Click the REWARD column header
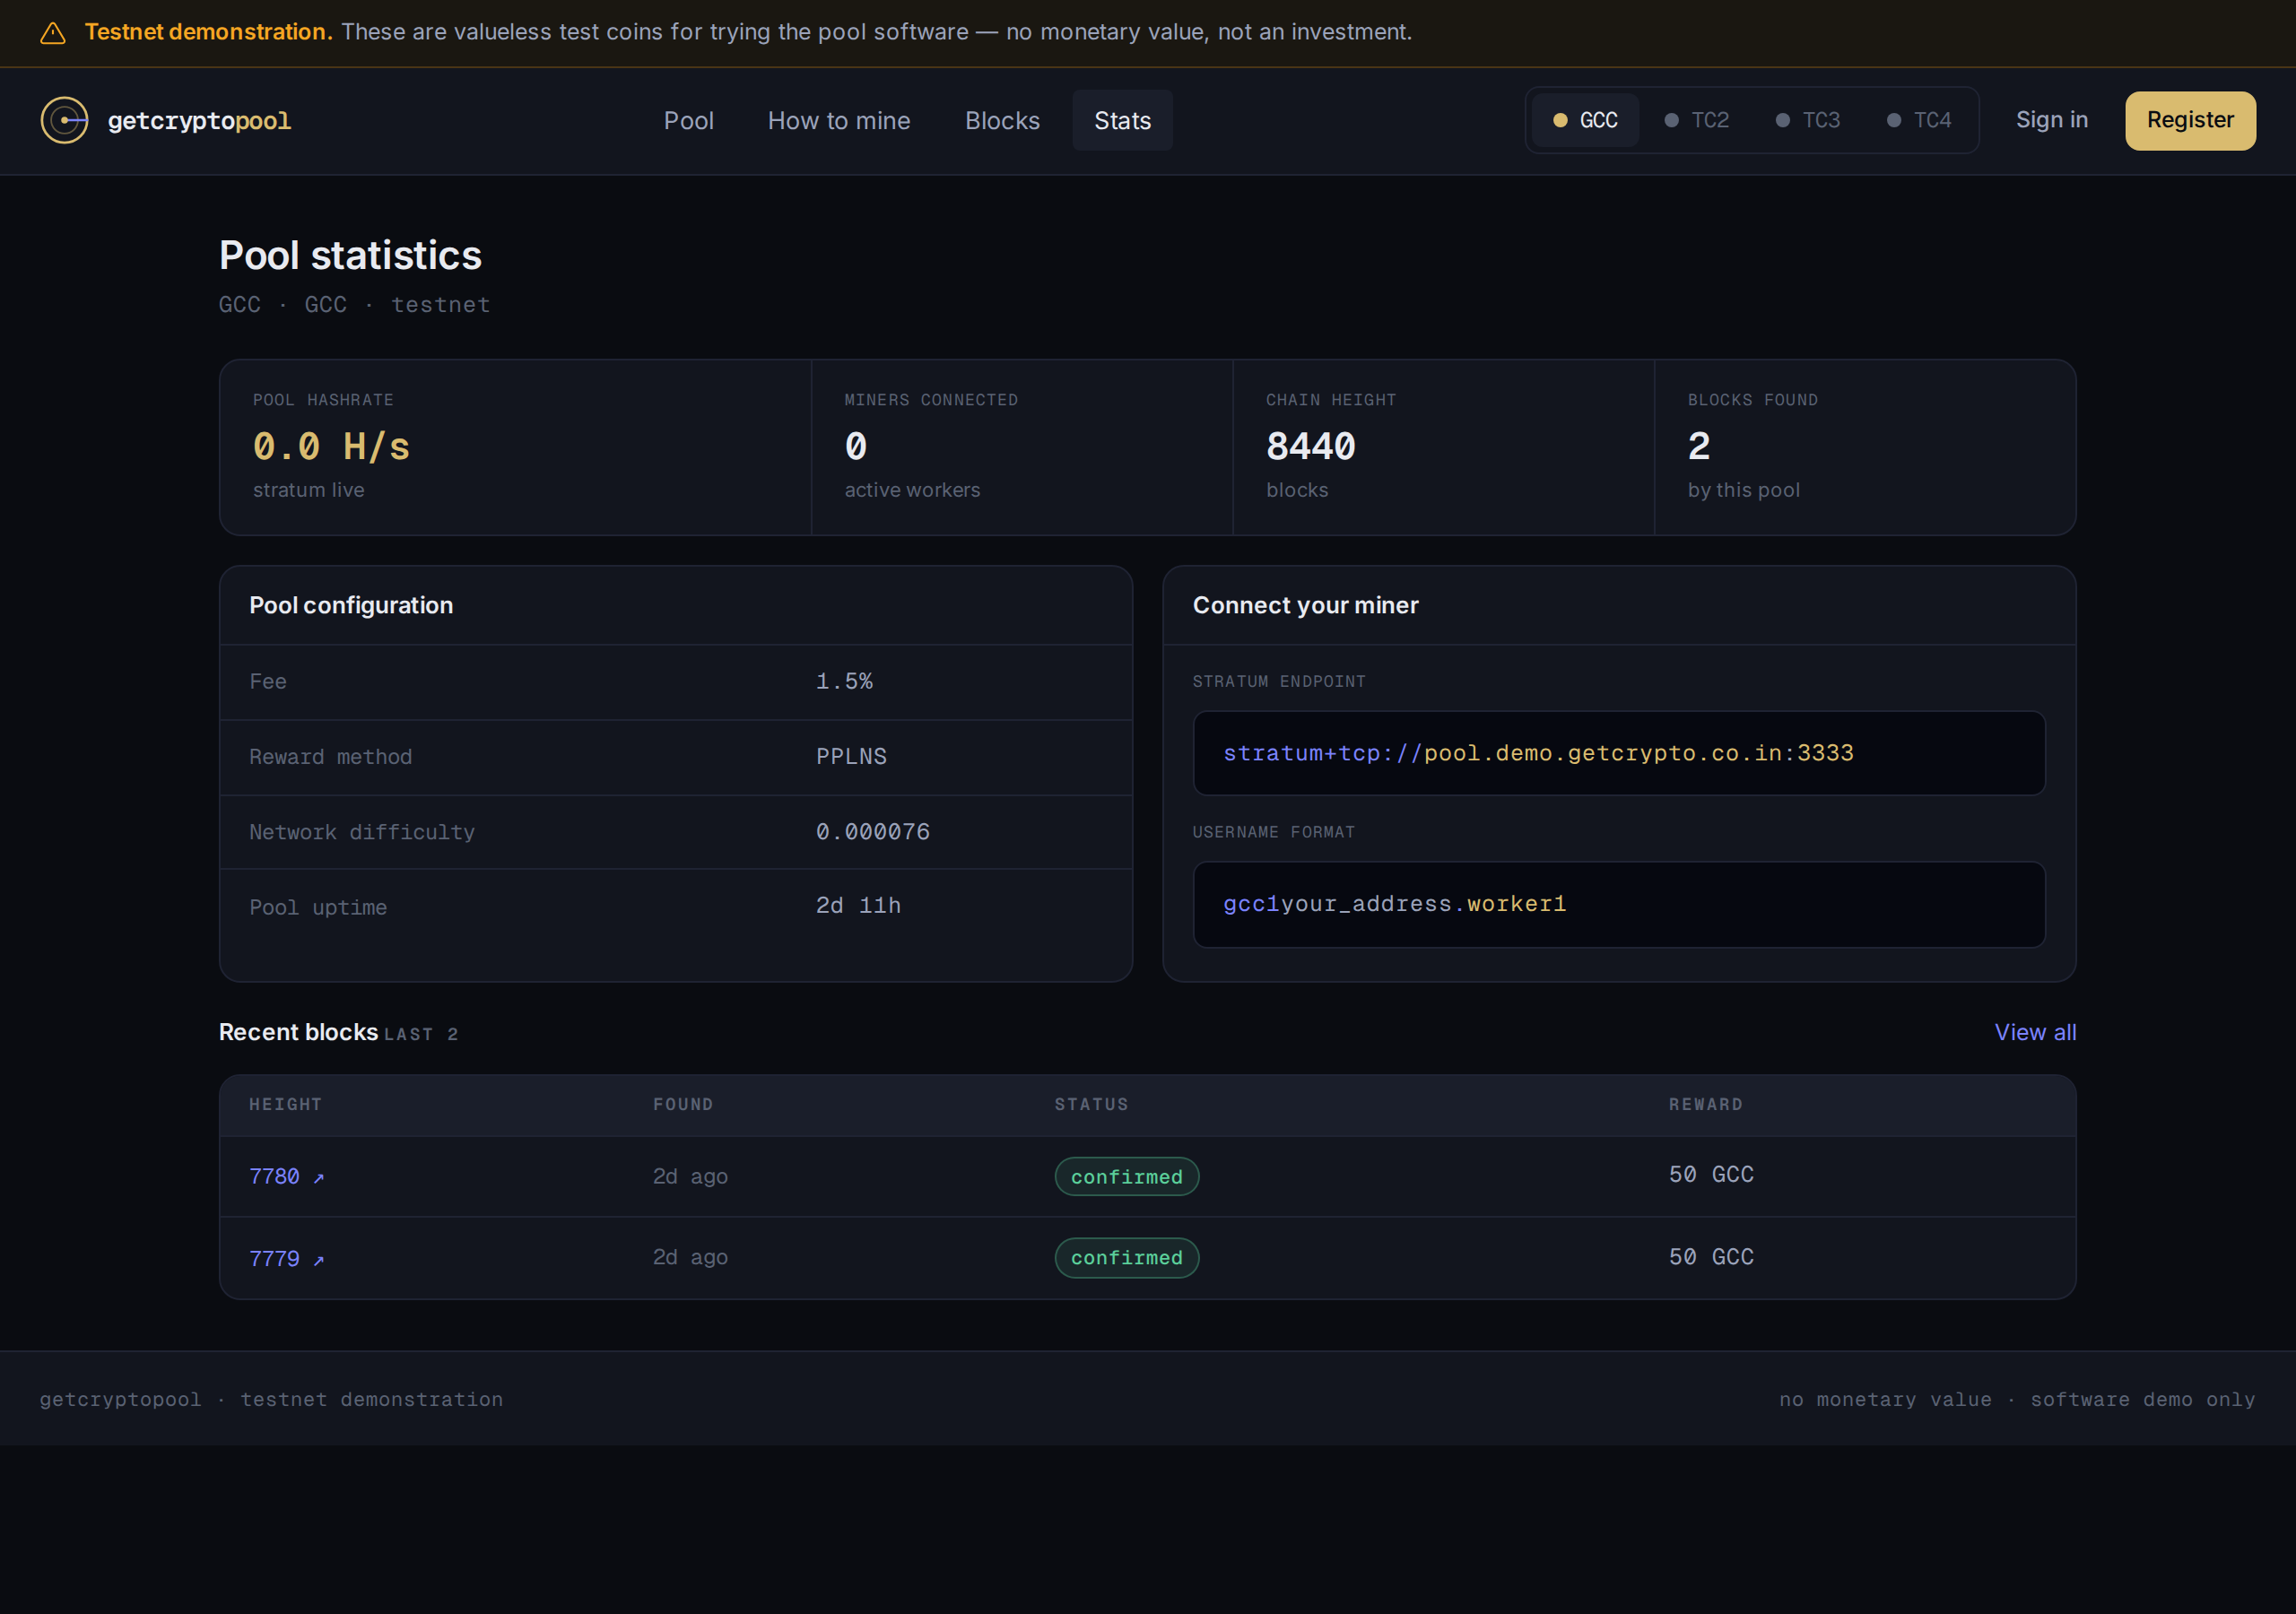The image size is (2296, 1614). click(x=1705, y=1104)
